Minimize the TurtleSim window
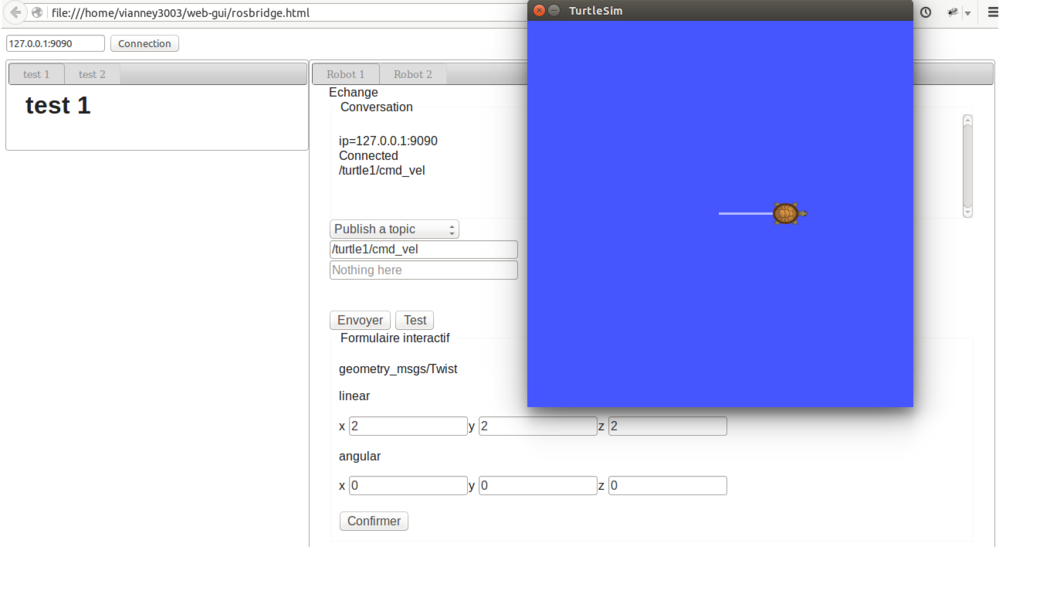The image size is (1050, 591). (554, 10)
